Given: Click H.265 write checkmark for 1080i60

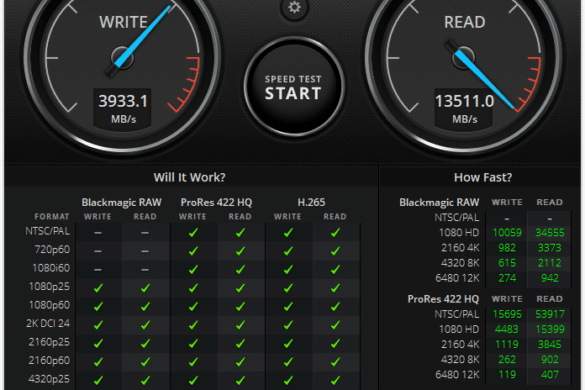Looking at the screenshot, I should click(x=288, y=269).
